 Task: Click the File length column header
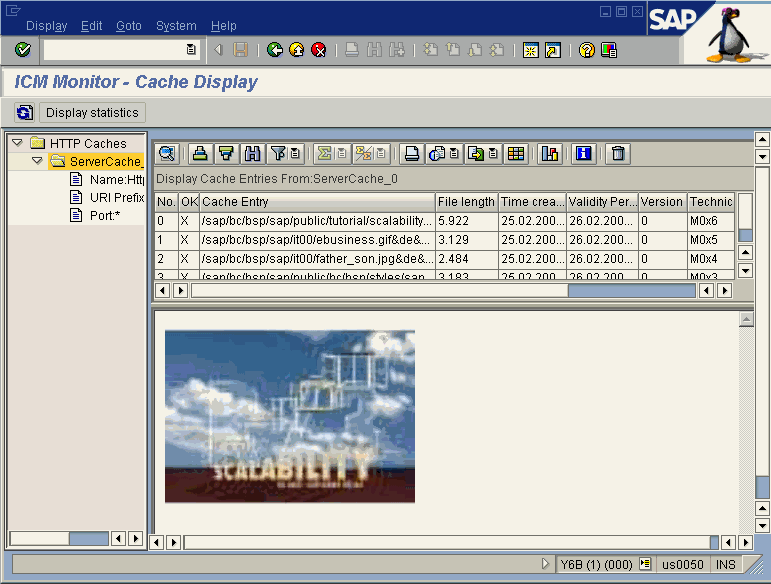point(466,202)
